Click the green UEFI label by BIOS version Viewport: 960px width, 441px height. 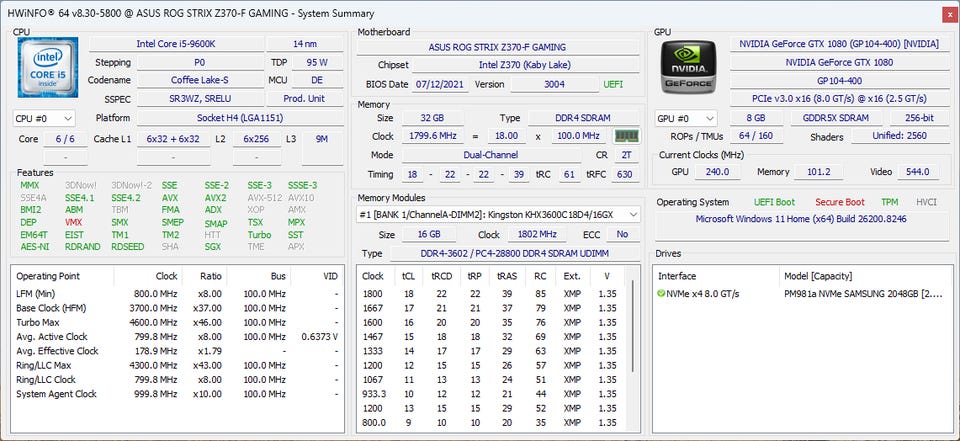[x=613, y=85]
